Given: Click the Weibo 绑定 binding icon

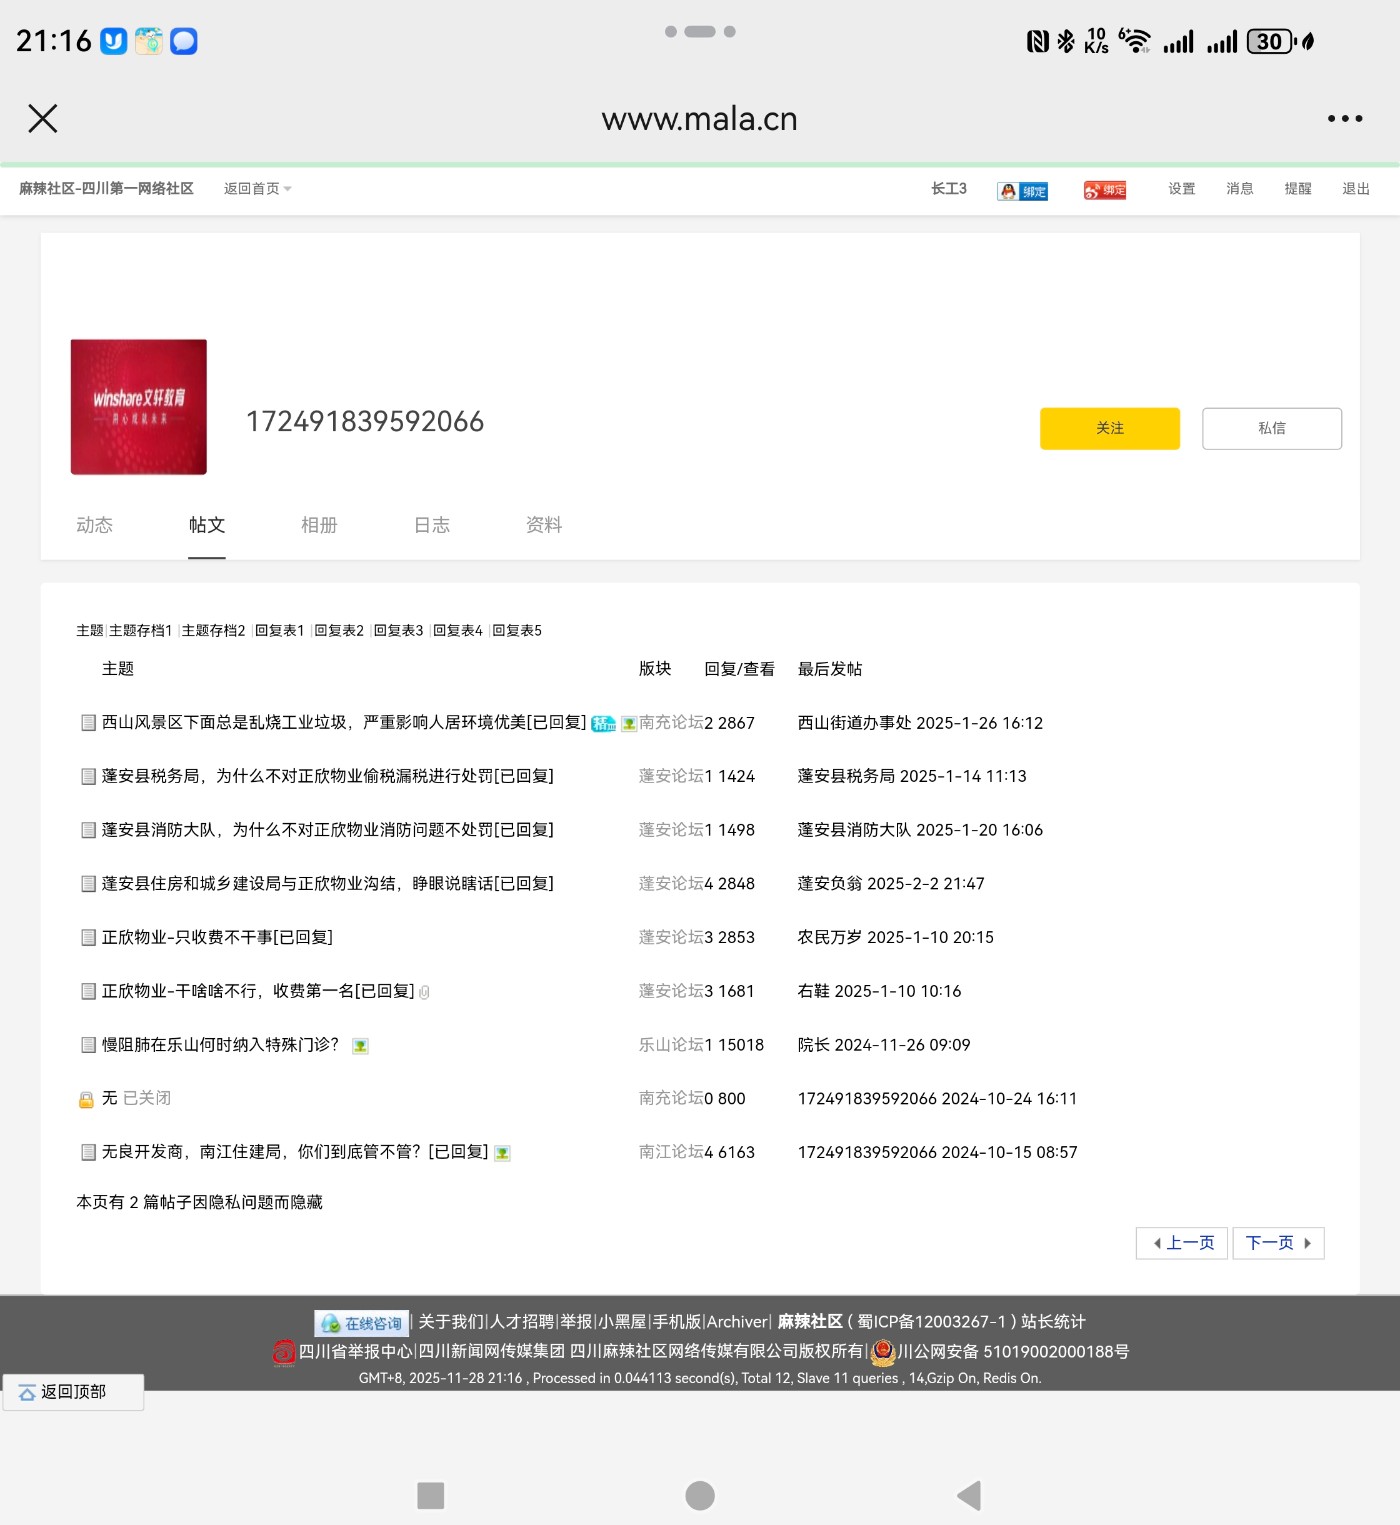Looking at the screenshot, I should tap(1104, 190).
